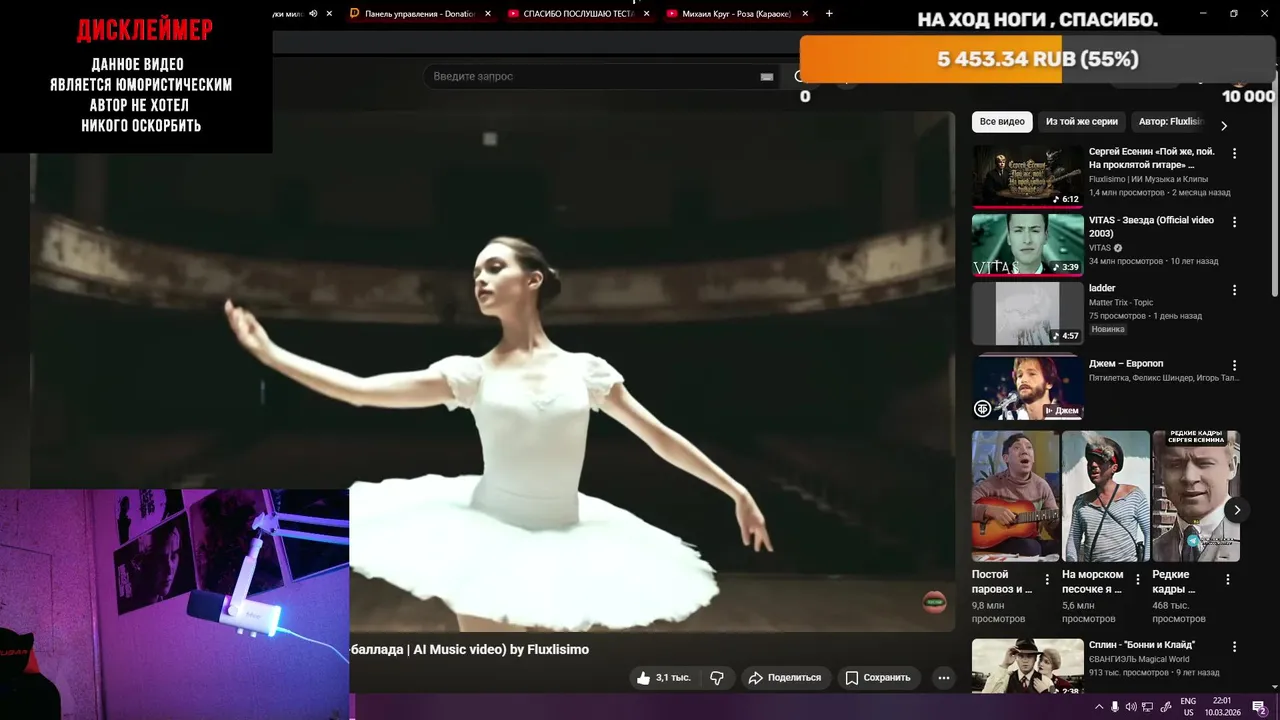
Task: Select the Из той же серии chip
Action: 1082,122
